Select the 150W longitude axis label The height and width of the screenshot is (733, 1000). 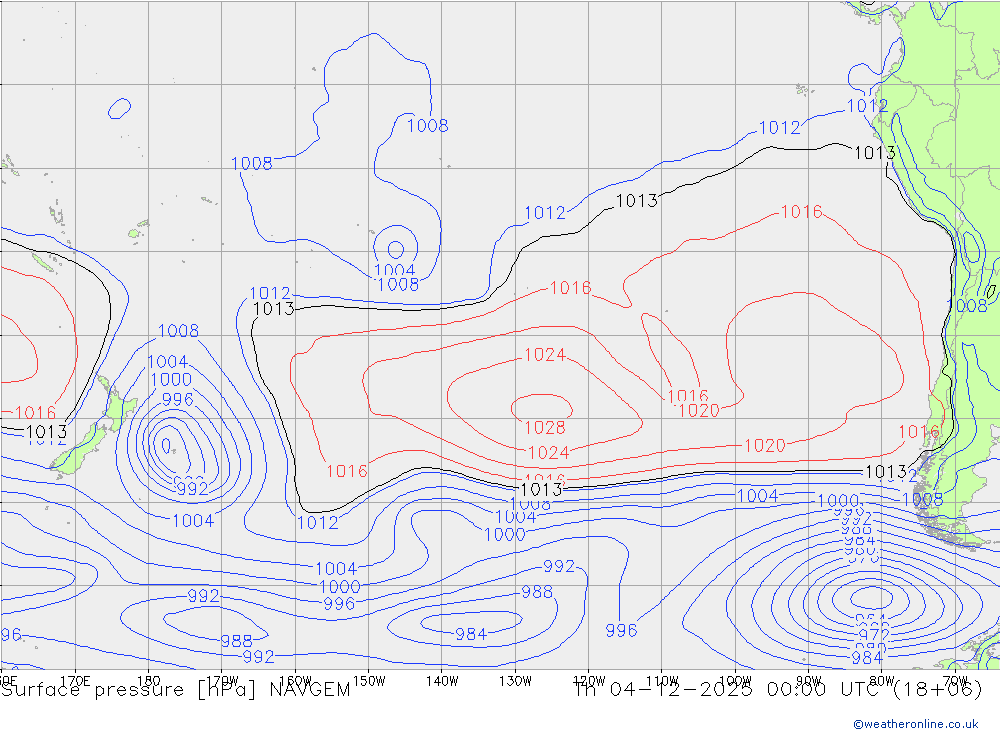(x=369, y=681)
